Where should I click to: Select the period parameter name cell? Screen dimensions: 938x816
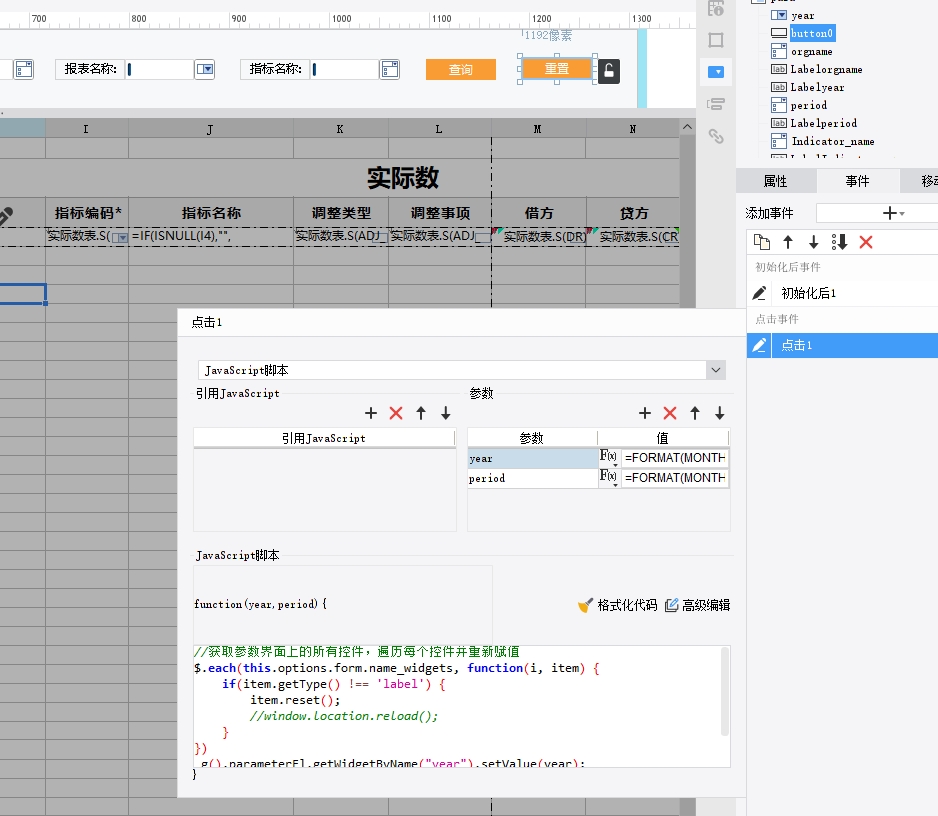533,478
